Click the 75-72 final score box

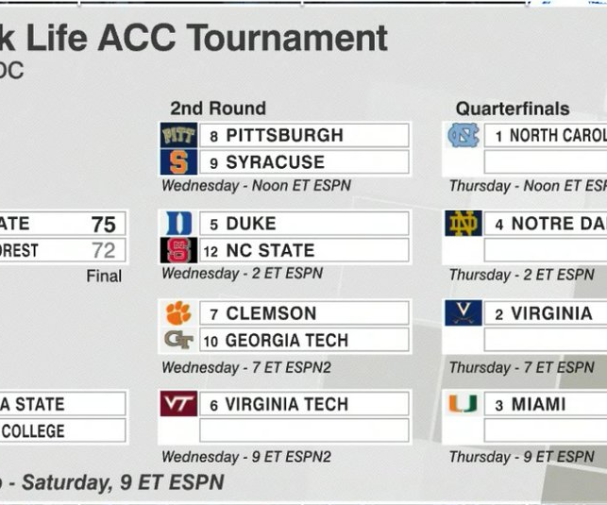pos(63,237)
